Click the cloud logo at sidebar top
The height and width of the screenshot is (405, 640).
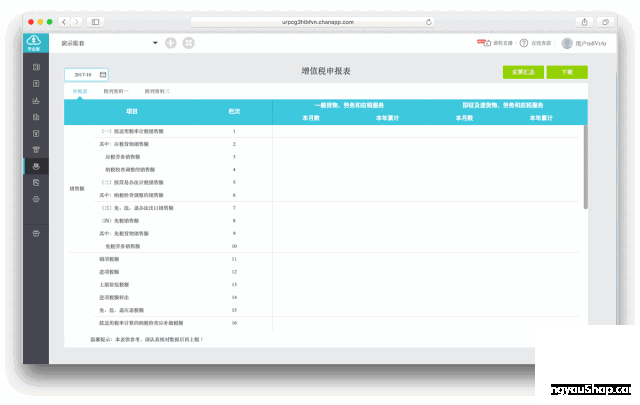(34, 42)
